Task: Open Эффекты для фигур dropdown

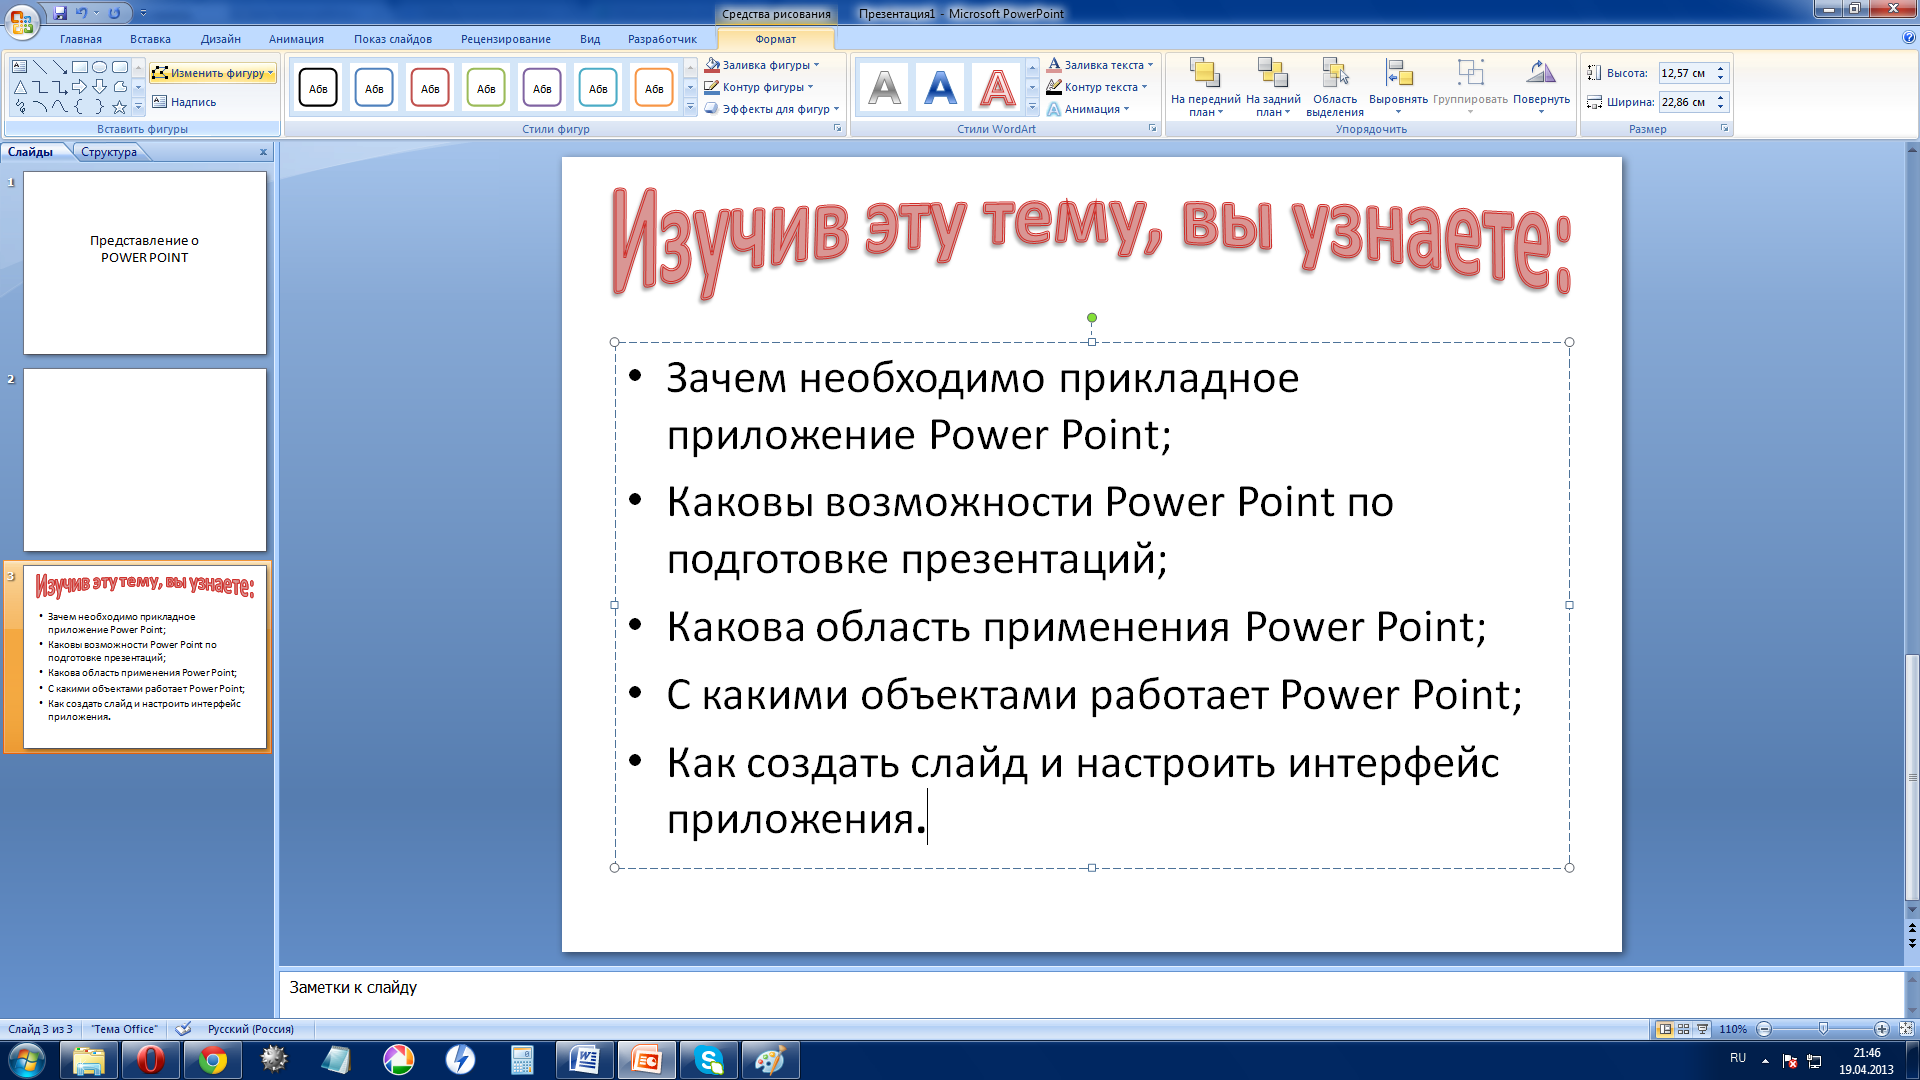Action: coord(772,109)
